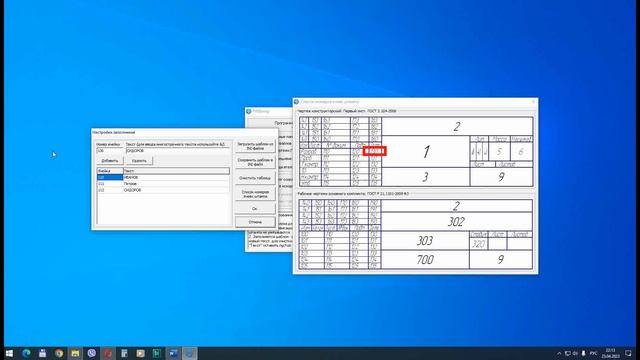The width and height of the screenshot is (640, 360).
Task: Select the СИДОРОВ row in the table
Action: [163, 190]
